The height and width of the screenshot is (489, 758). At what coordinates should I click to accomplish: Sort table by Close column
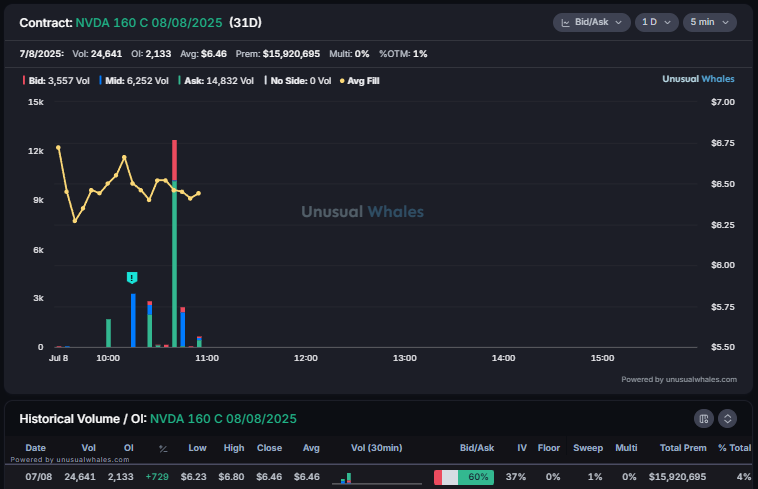point(269,448)
